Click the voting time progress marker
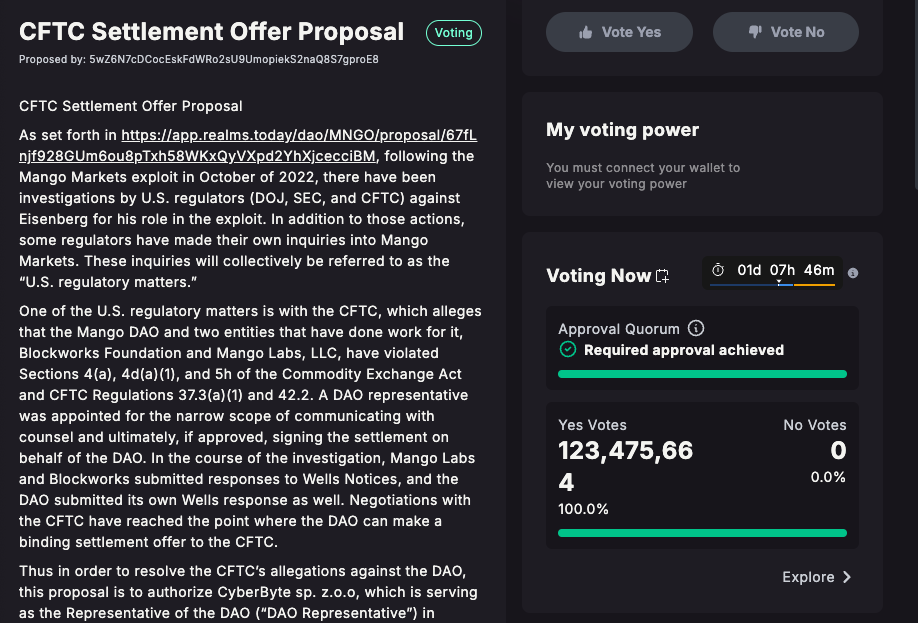 [x=779, y=282]
